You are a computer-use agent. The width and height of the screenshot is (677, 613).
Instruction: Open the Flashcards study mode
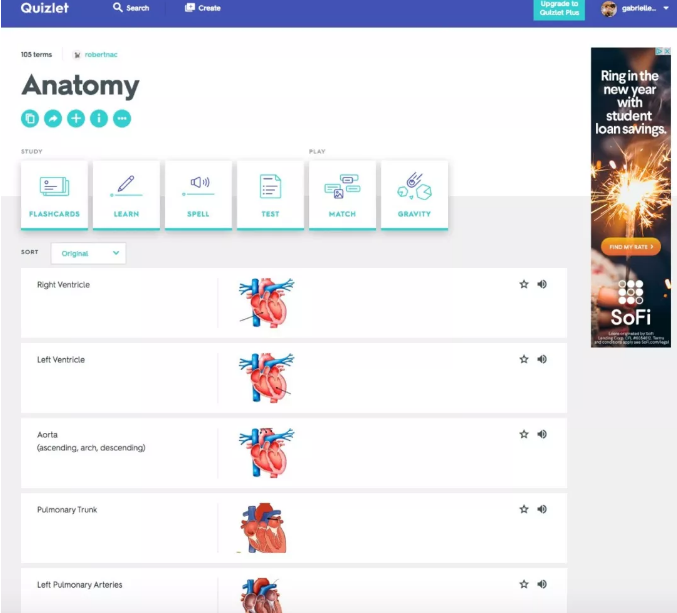tap(54, 195)
